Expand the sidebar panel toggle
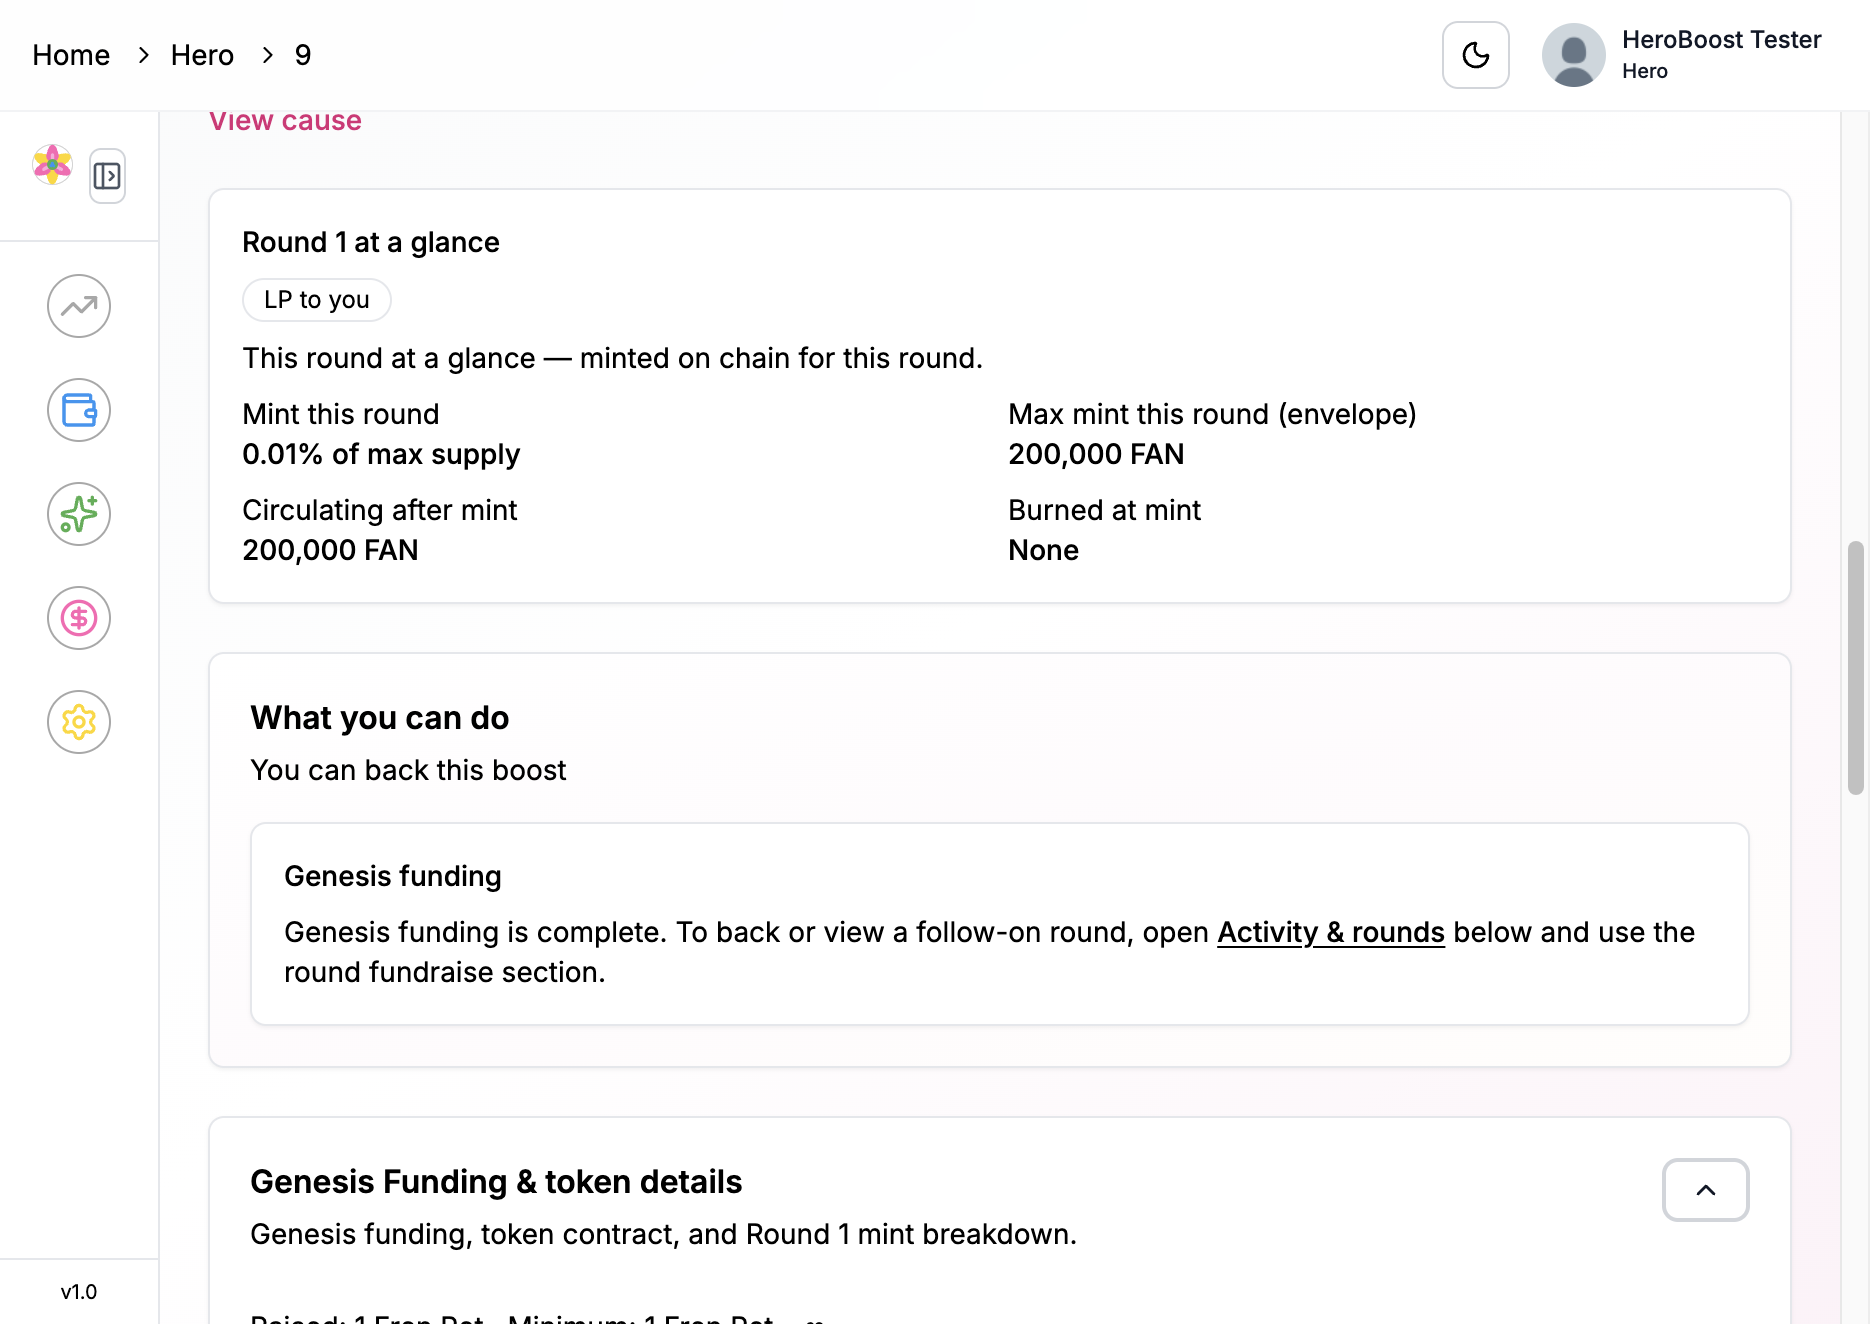The width and height of the screenshot is (1870, 1324). coord(107,176)
